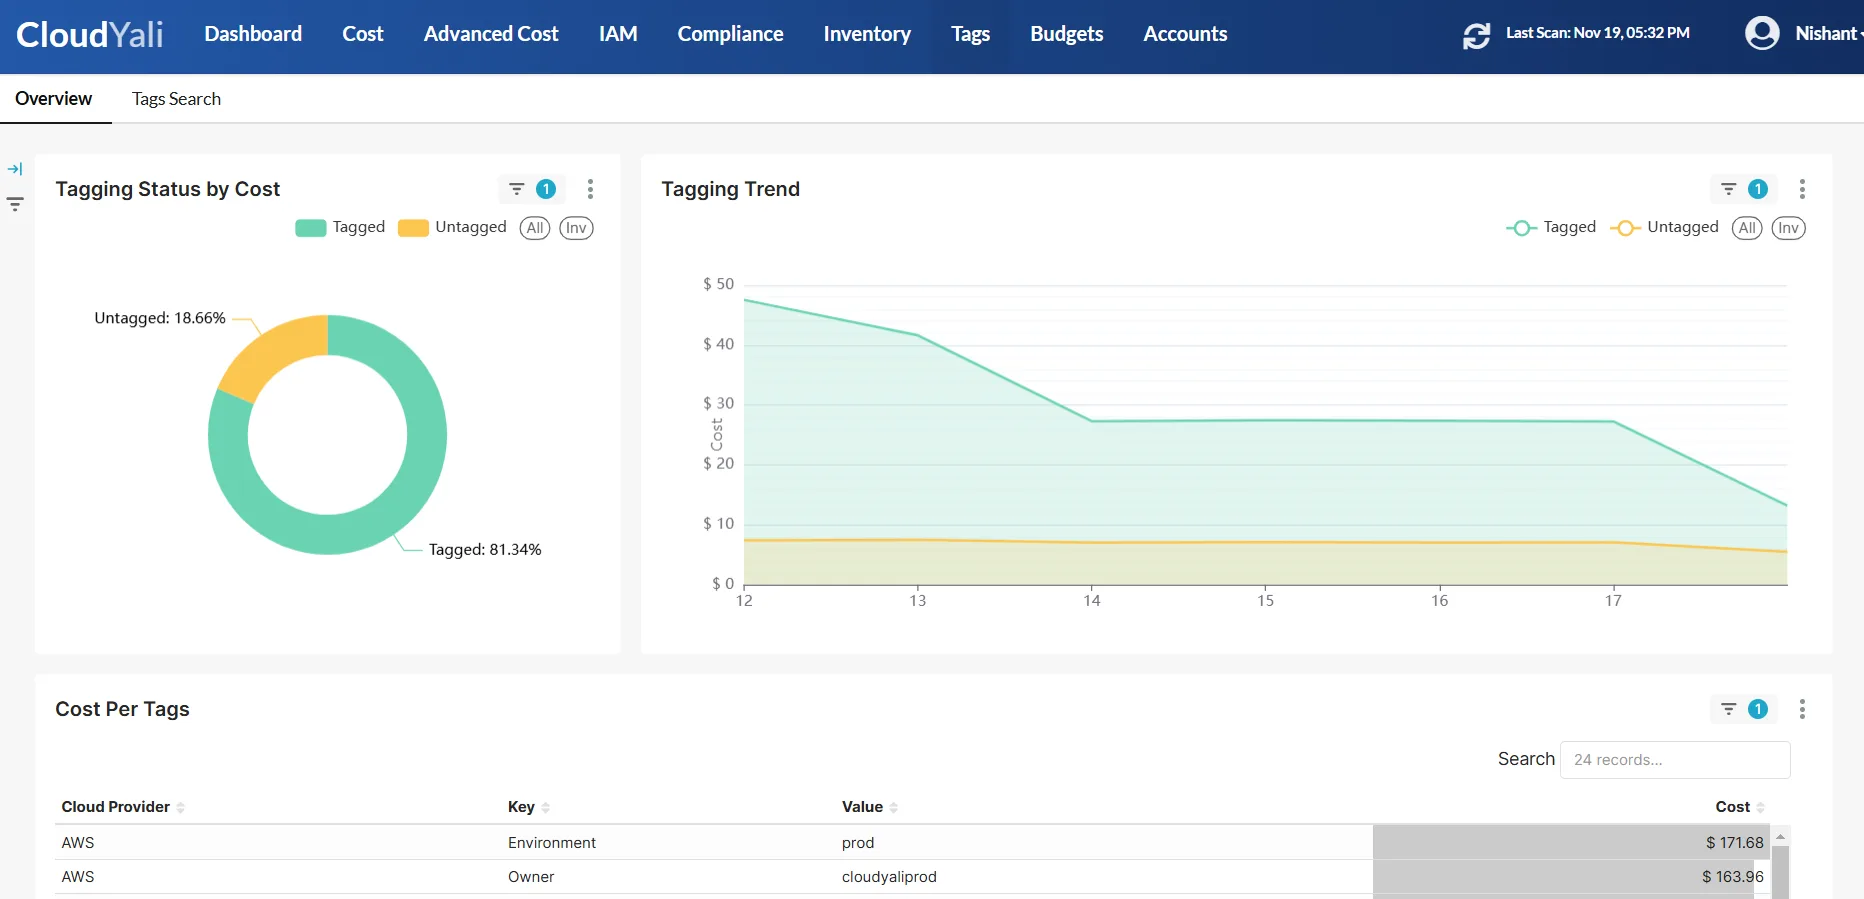Viewport: 1864px width, 899px height.
Task: Open the filter in Tagging Status by Cost
Action: coord(531,189)
